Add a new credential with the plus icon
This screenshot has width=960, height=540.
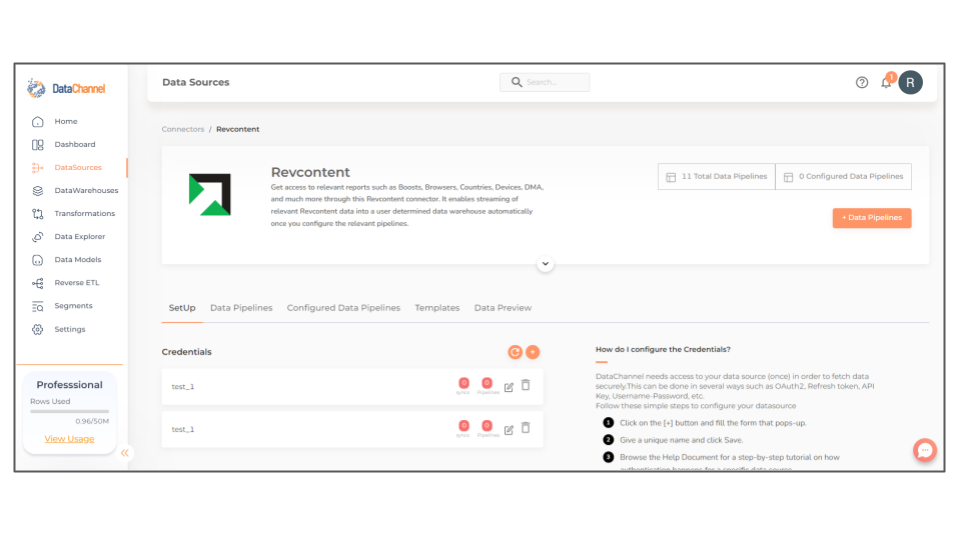coord(533,352)
